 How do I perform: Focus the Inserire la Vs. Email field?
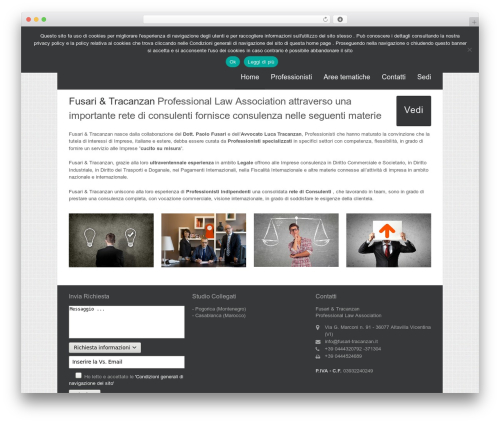(x=127, y=362)
